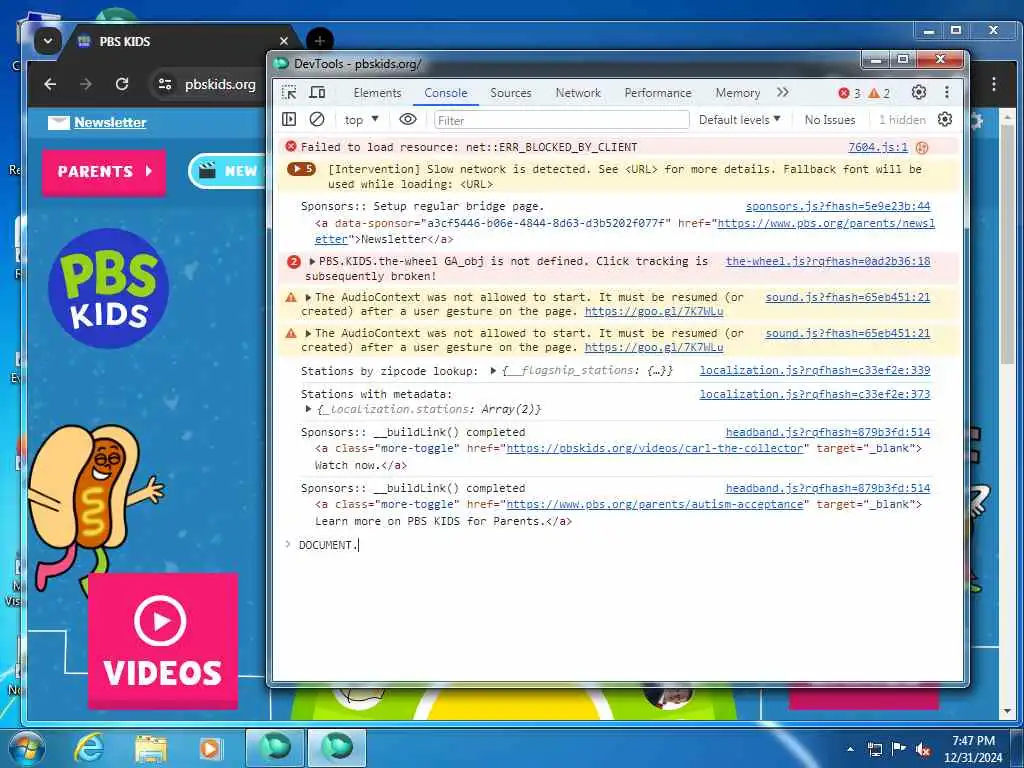This screenshot has width=1024, height=768.
Task: Open localization.js?rqfhash=c33ef2e:339 source link
Action: click(815, 370)
